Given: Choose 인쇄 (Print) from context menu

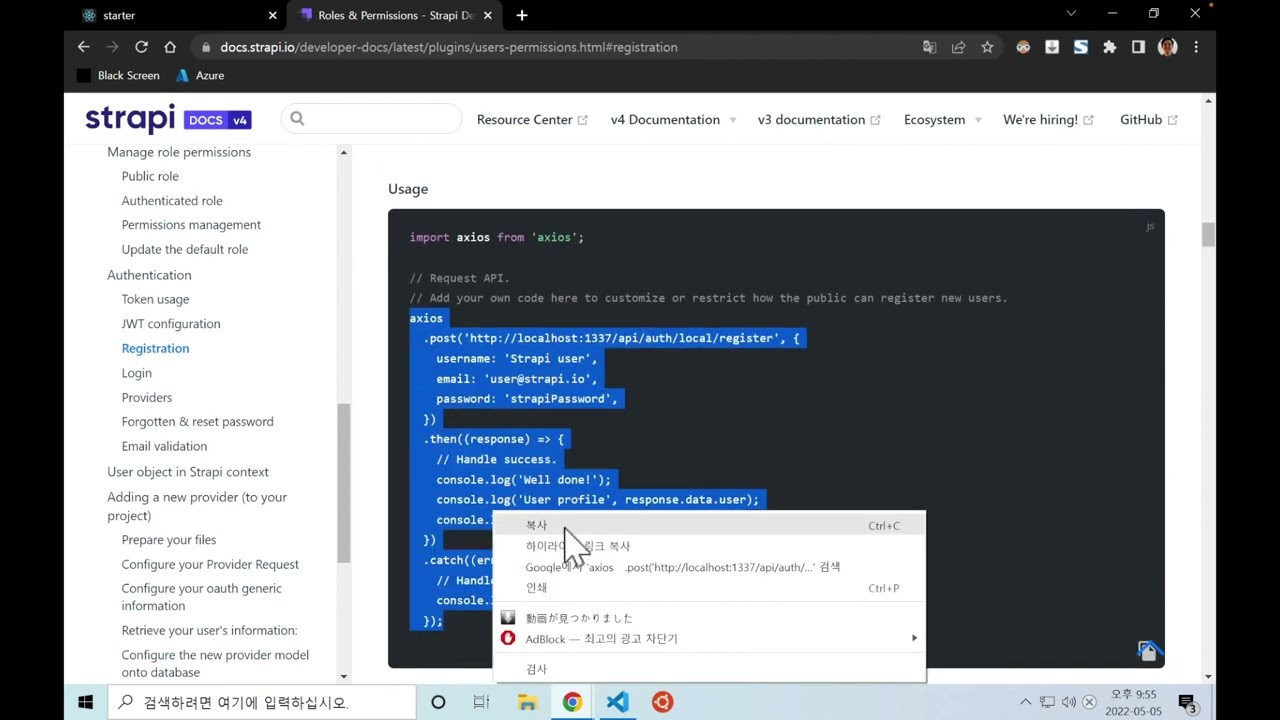Looking at the screenshot, I should pos(709,588).
